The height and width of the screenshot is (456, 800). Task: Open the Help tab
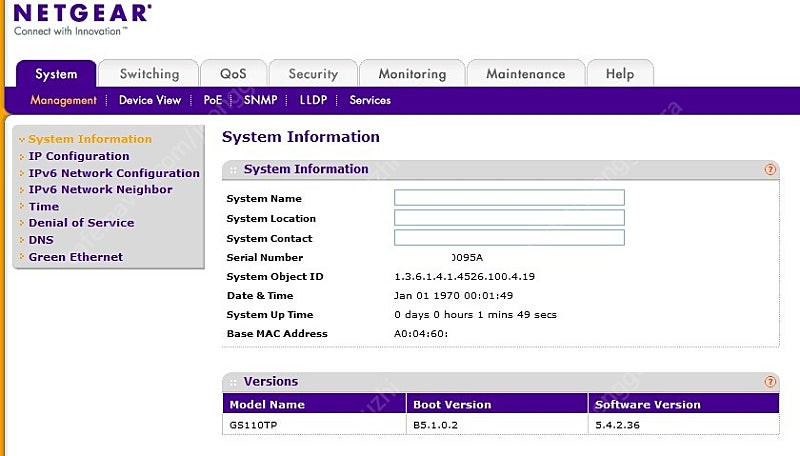(620, 73)
